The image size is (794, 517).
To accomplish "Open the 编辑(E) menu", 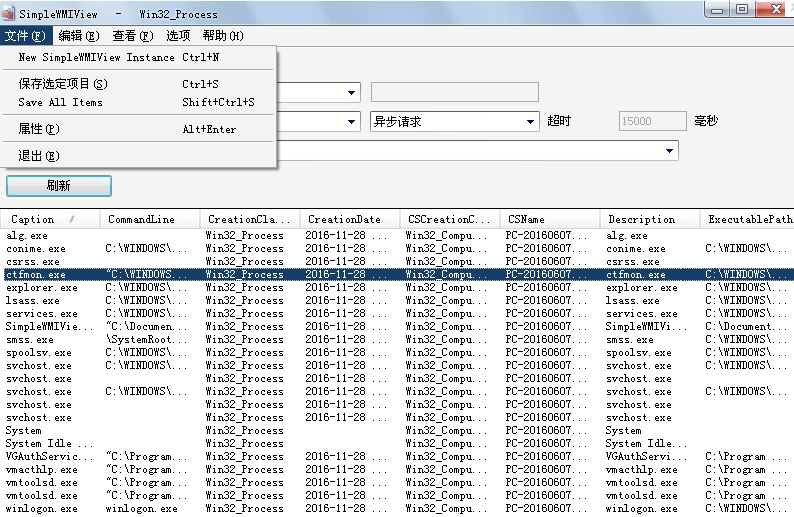I will pyautogui.click(x=79, y=36).
